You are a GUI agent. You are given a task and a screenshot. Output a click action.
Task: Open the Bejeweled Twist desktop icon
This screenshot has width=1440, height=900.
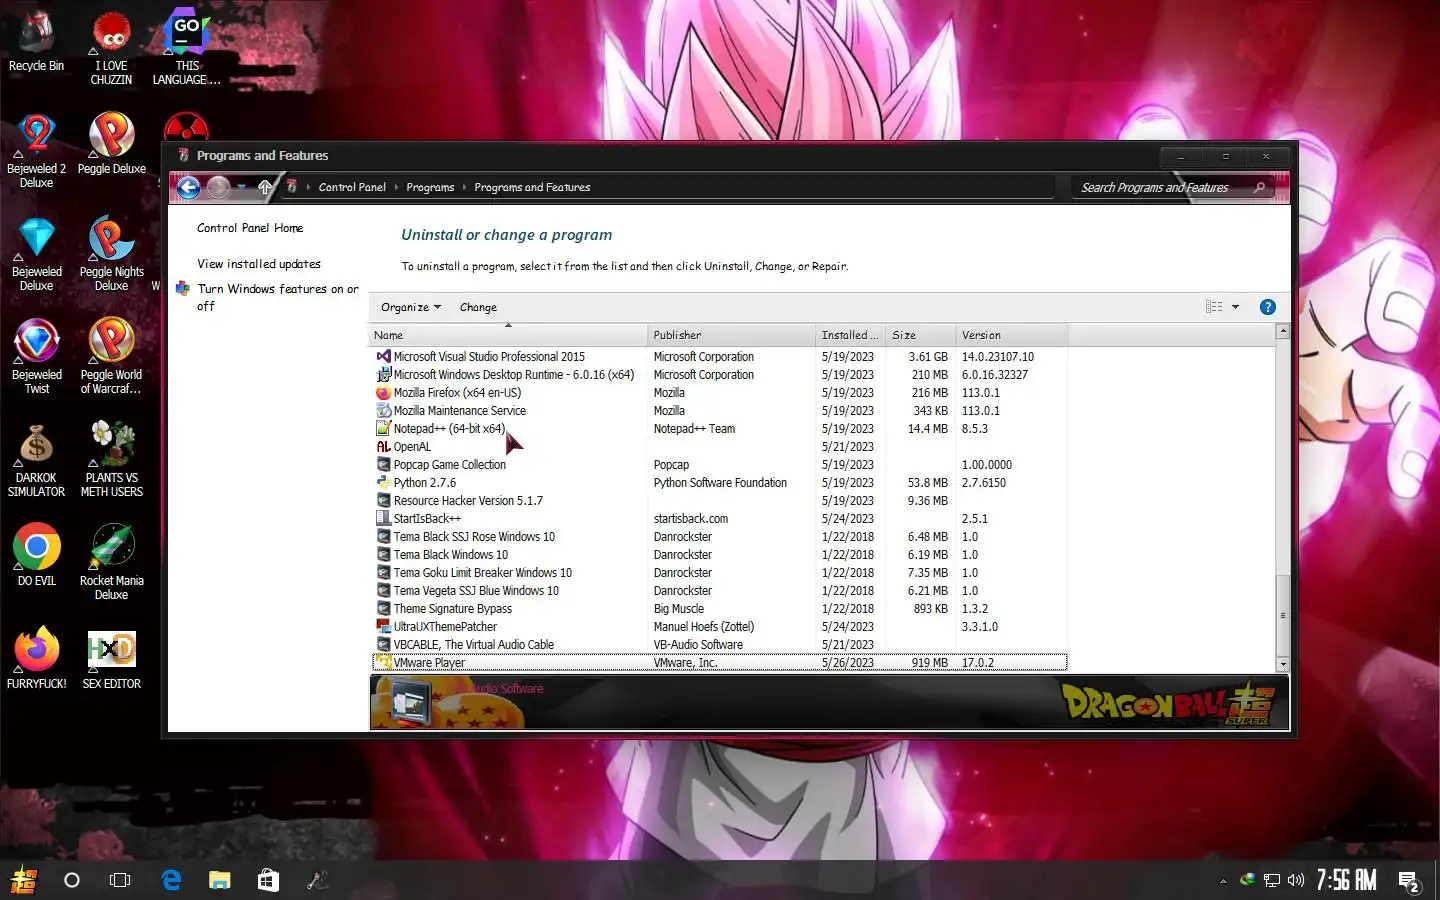[36, 356]
